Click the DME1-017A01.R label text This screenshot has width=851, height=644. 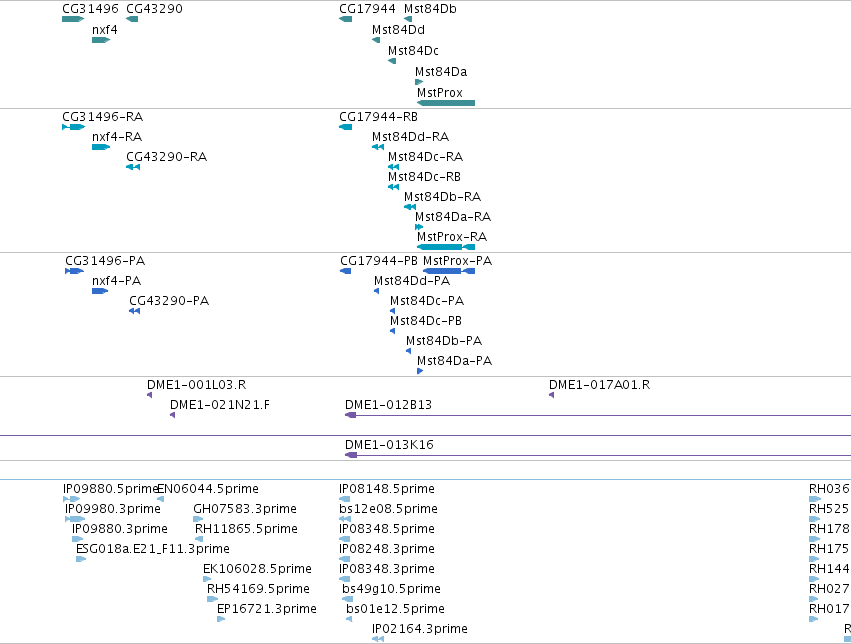(599, 385)
